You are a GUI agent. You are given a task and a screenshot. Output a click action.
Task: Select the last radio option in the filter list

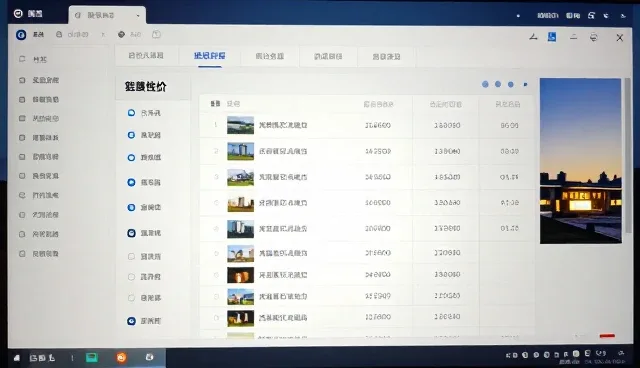[131, 321]
